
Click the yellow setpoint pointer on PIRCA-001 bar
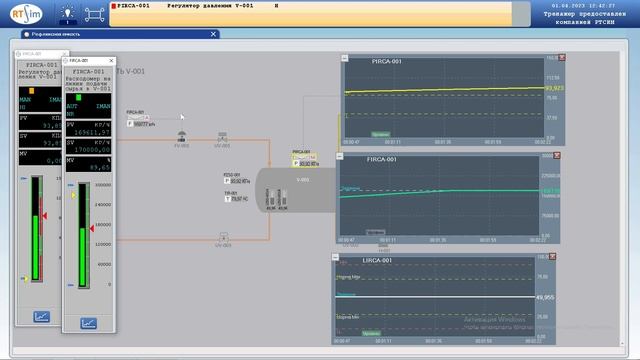pos(26,279)
